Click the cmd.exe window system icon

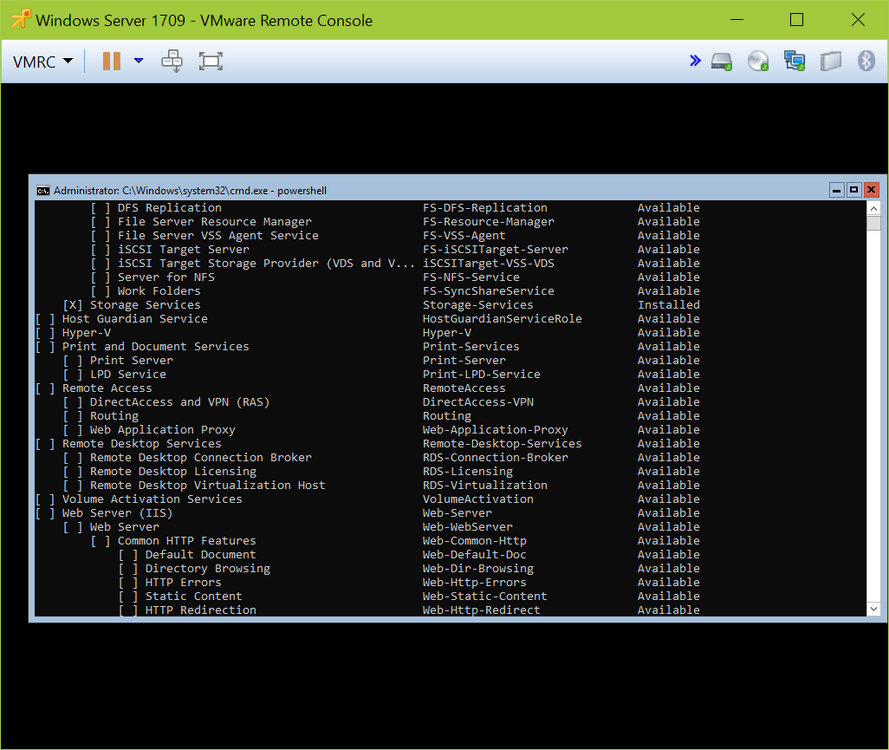(x=43, y=190)
